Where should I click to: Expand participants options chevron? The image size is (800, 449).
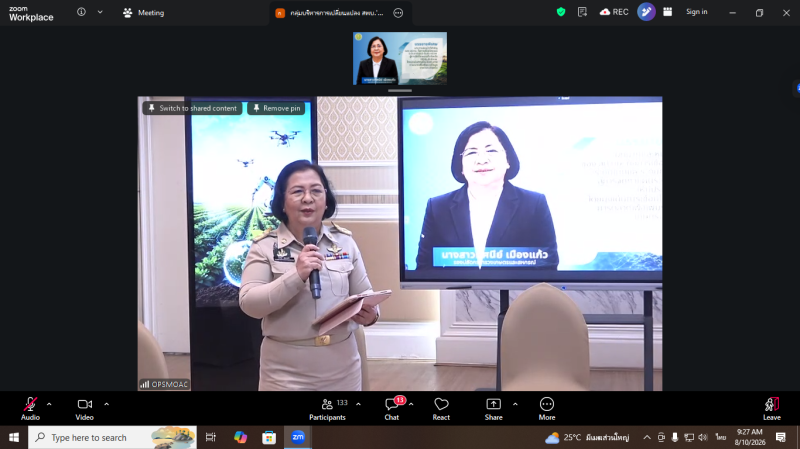tap(358, 404)
